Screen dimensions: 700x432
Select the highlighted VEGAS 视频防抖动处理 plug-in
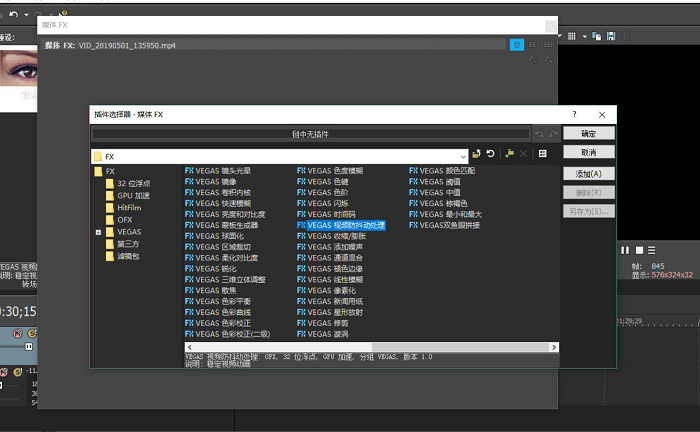pos(341,225)
